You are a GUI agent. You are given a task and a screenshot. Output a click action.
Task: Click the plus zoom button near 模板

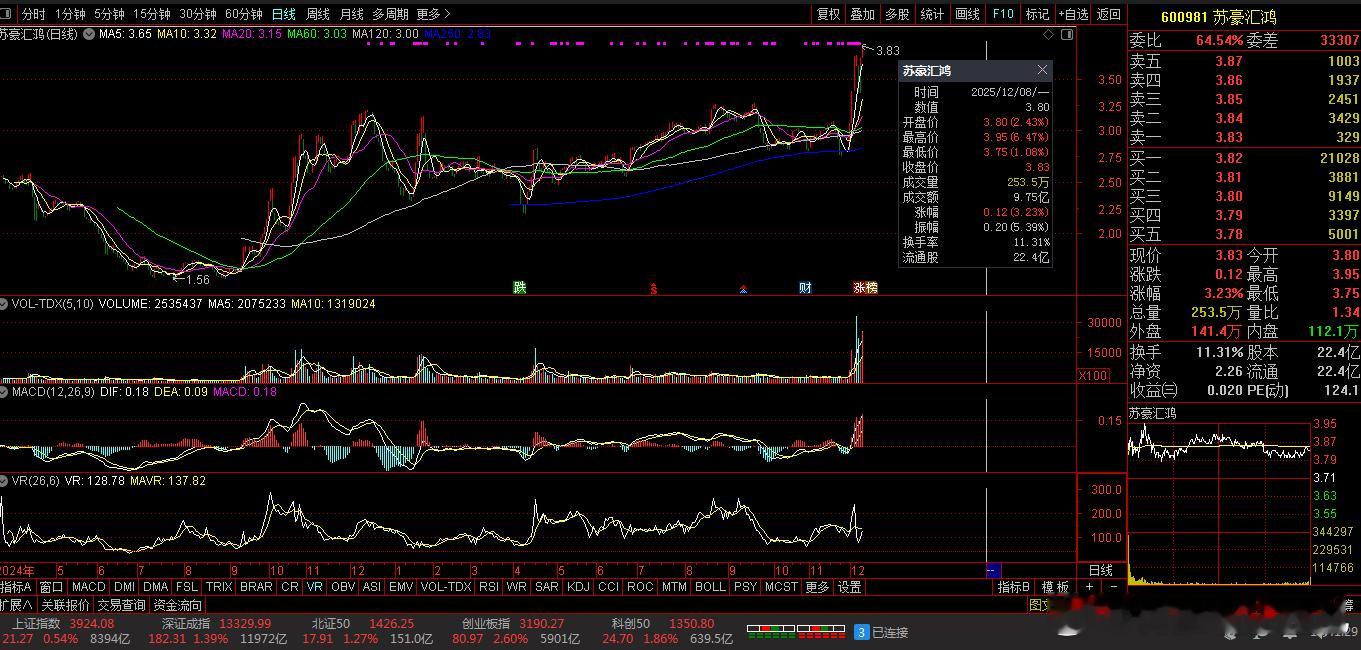[x=1090, y=587]
